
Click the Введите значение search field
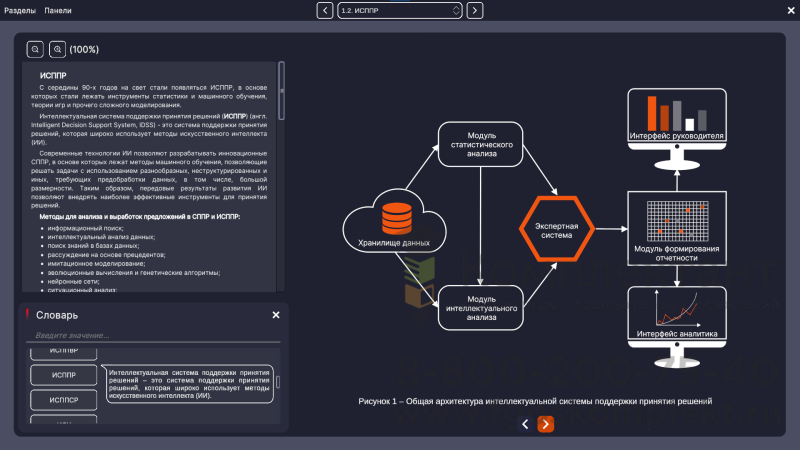tap(150, 335)
